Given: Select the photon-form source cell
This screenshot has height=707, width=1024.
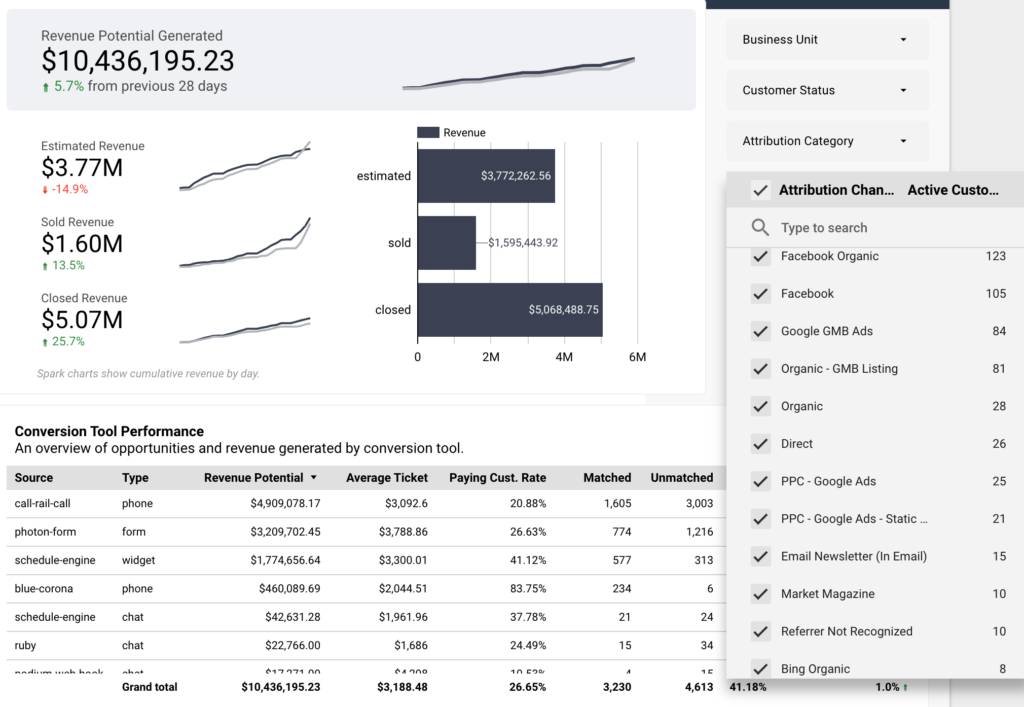Looking at the screenshot, I should click(45, 532).
